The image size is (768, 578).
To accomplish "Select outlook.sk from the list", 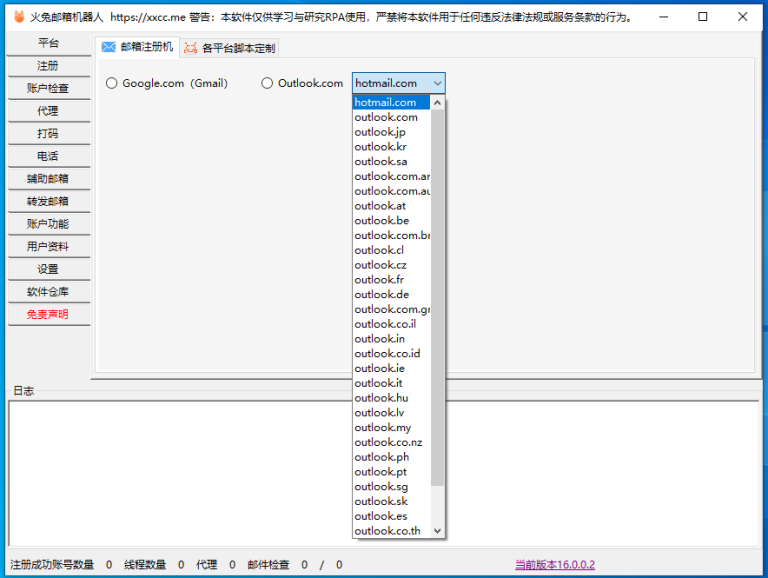I will point(391,501).
